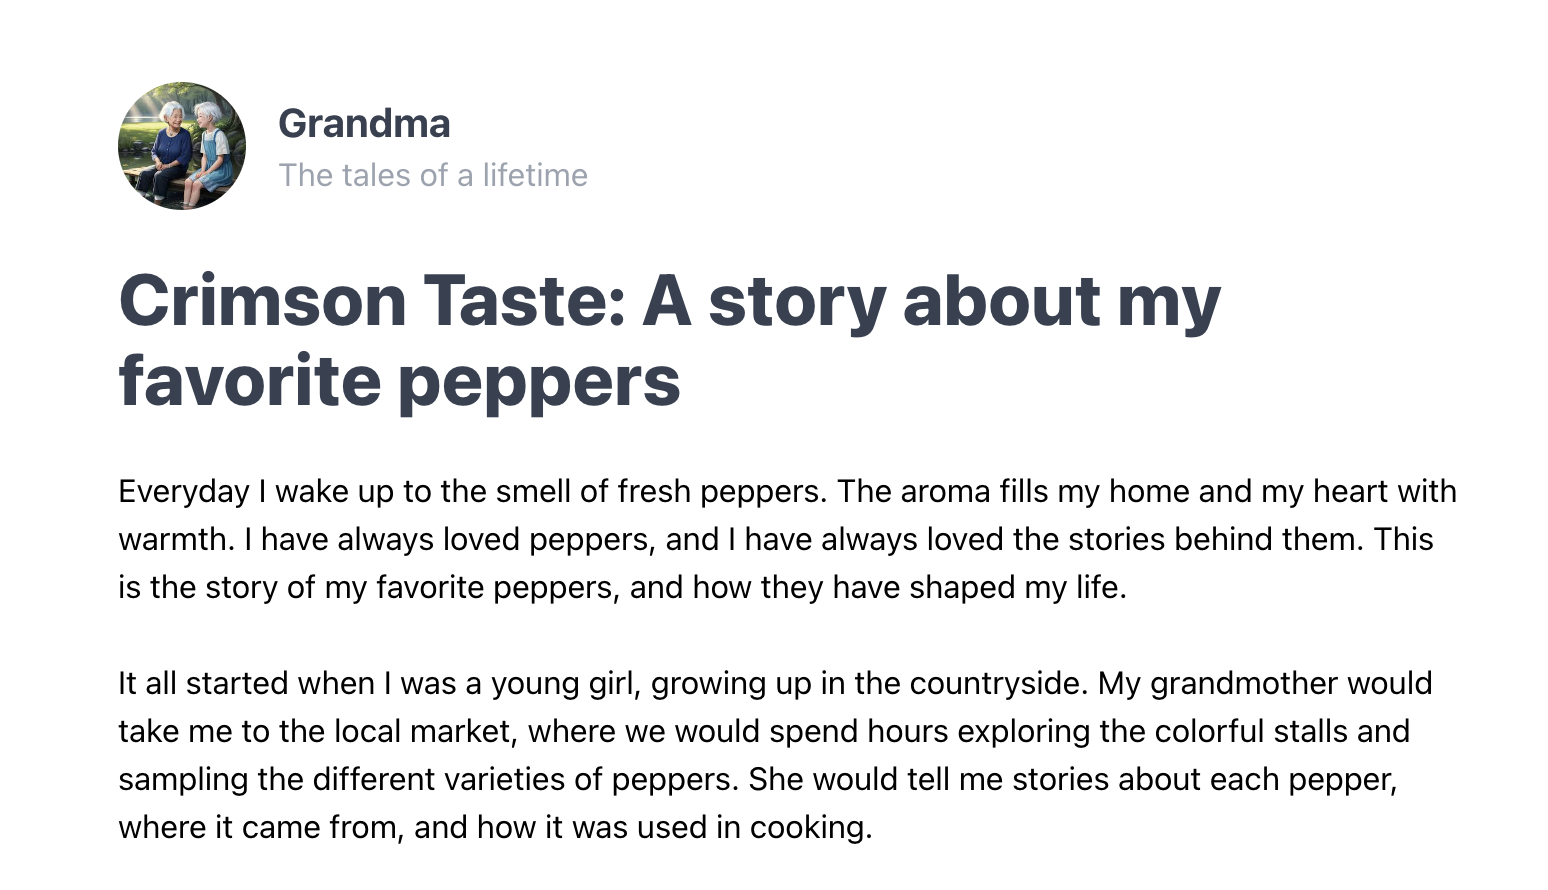Click the "Grandma" author name
This screenshot has width=1548, height=890.
pyautogui.click(x=364, y=124)
